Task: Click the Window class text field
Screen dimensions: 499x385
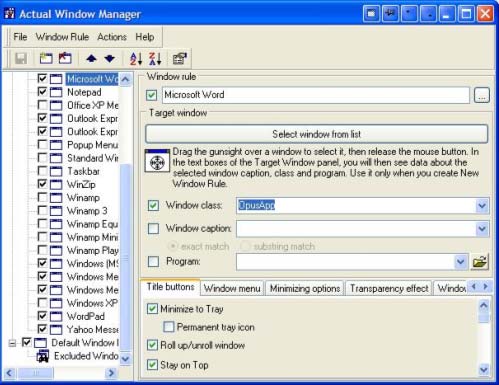Action: coord(356,206)
